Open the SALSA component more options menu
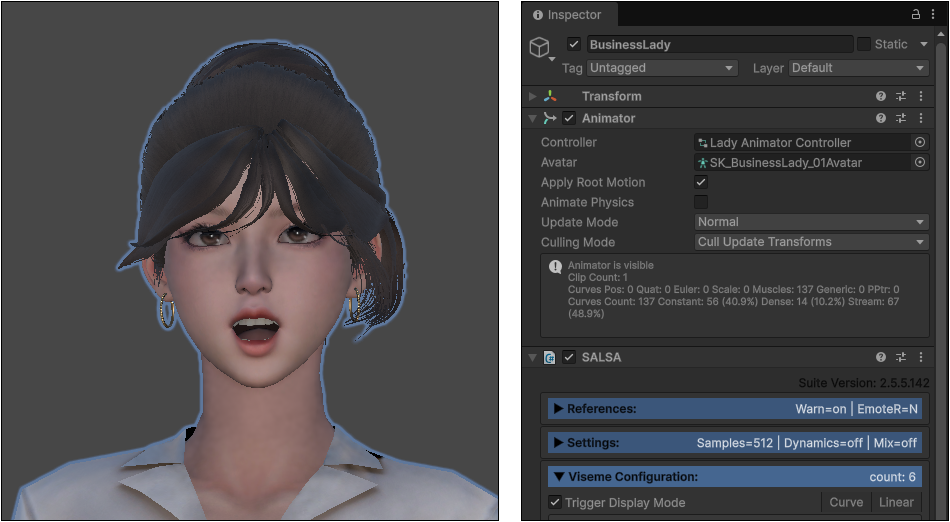This screenshot has width=950, height=522. (x=921, y=357)
